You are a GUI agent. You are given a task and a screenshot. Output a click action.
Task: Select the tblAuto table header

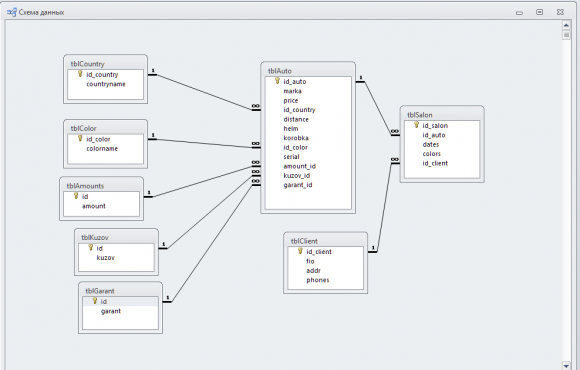click(x=308, y=70)
